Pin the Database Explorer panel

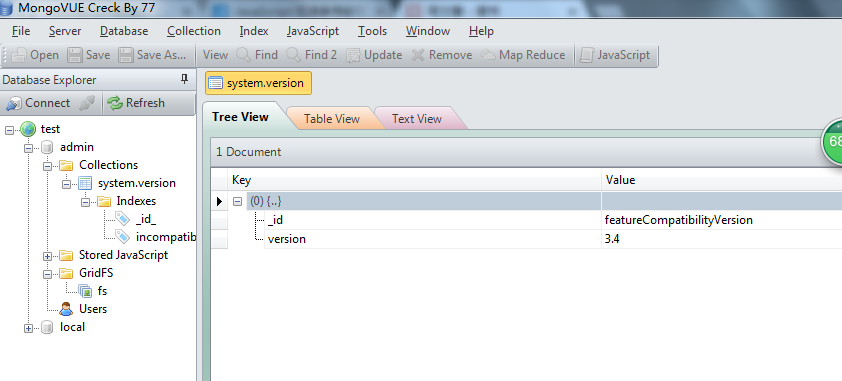click(x=185, y=79)
